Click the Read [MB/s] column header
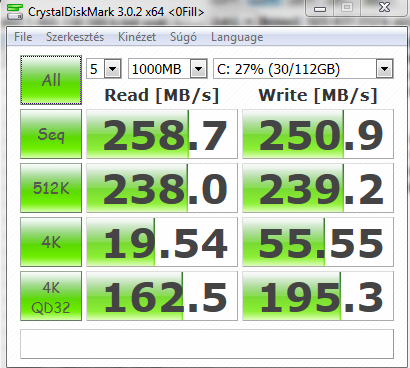This screenshot has height=368, width=410. click(162, 95)
